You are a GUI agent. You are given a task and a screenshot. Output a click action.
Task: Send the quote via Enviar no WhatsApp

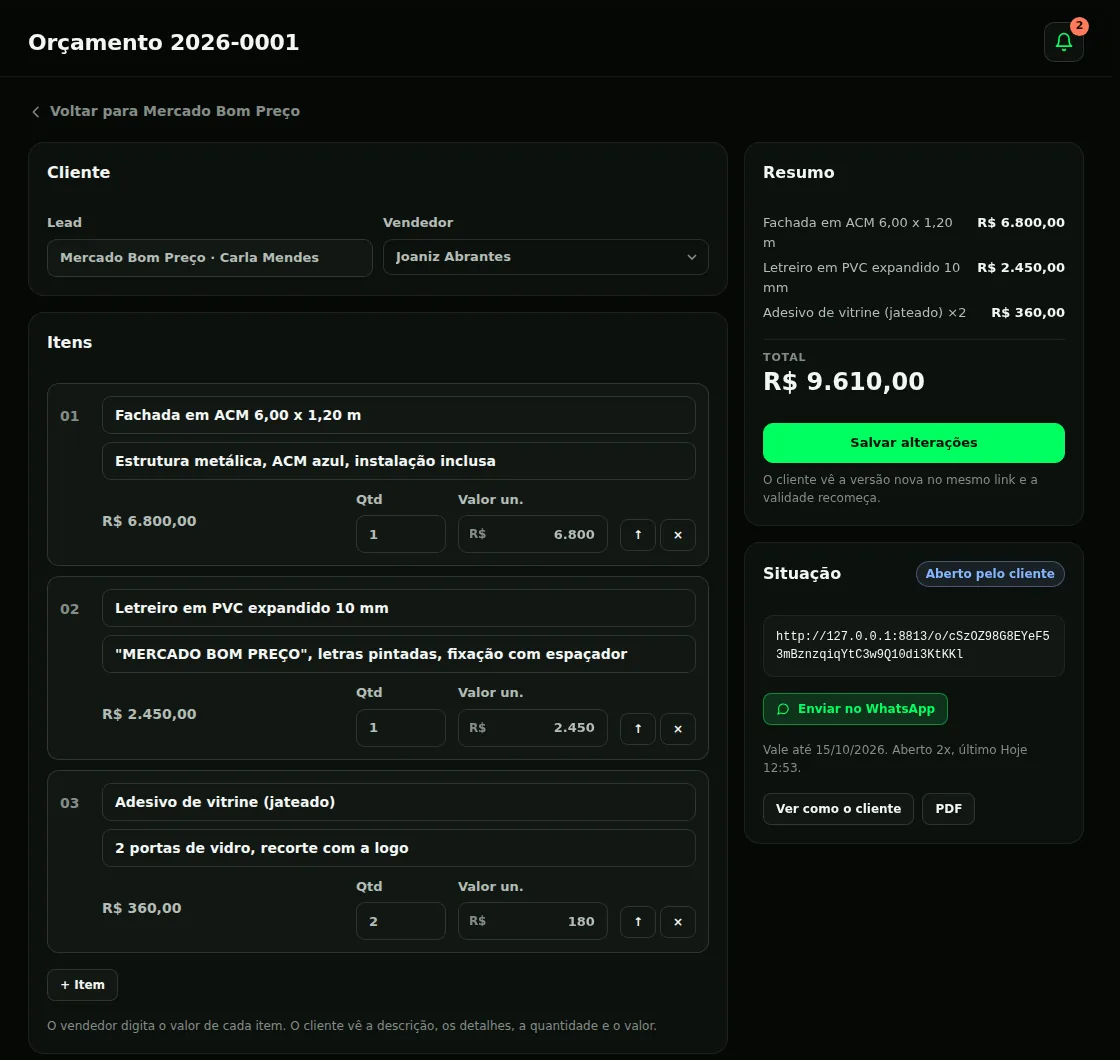(x=854, y=709)
